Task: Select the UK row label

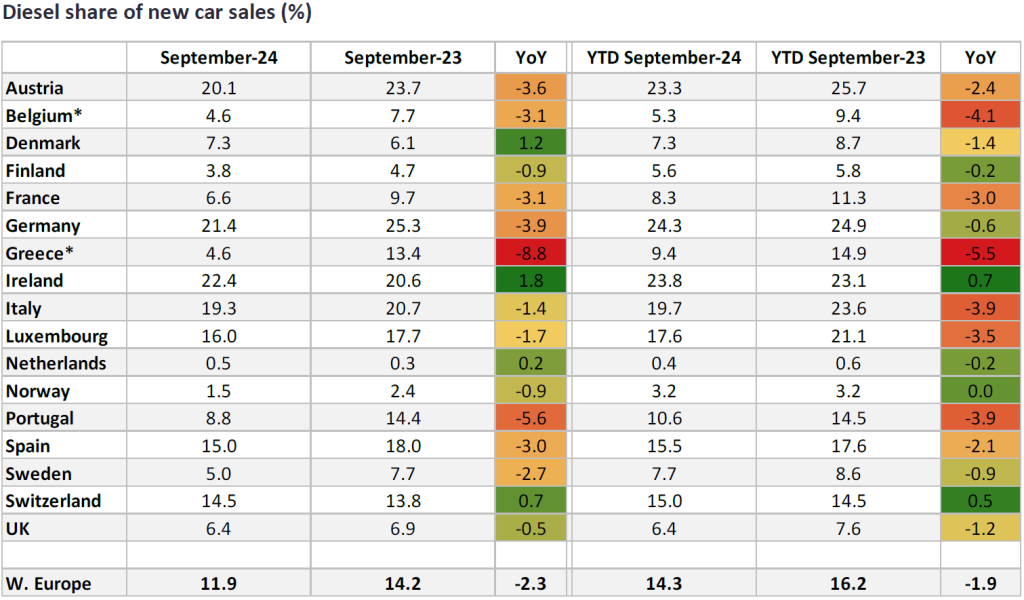Action: (19, 528)
